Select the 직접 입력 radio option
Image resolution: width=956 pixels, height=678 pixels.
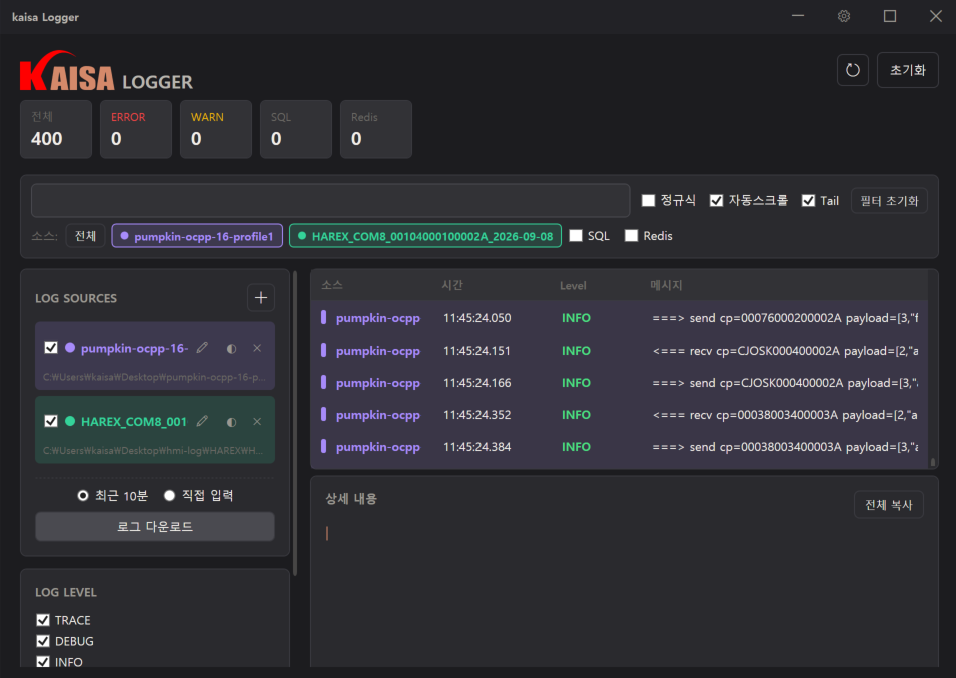click(169, 496)
